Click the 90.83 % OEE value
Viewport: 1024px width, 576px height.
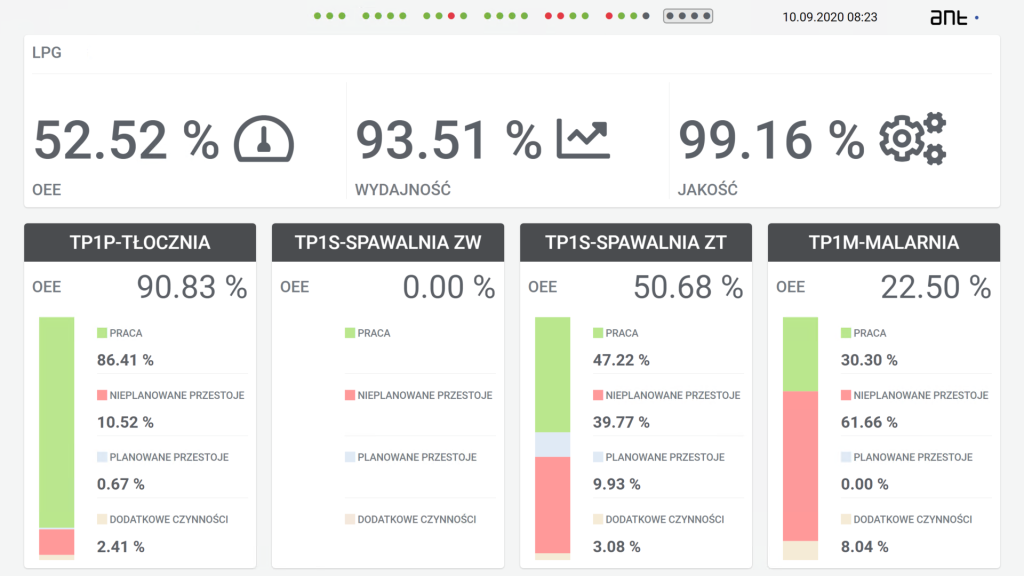tap(192, 287)
